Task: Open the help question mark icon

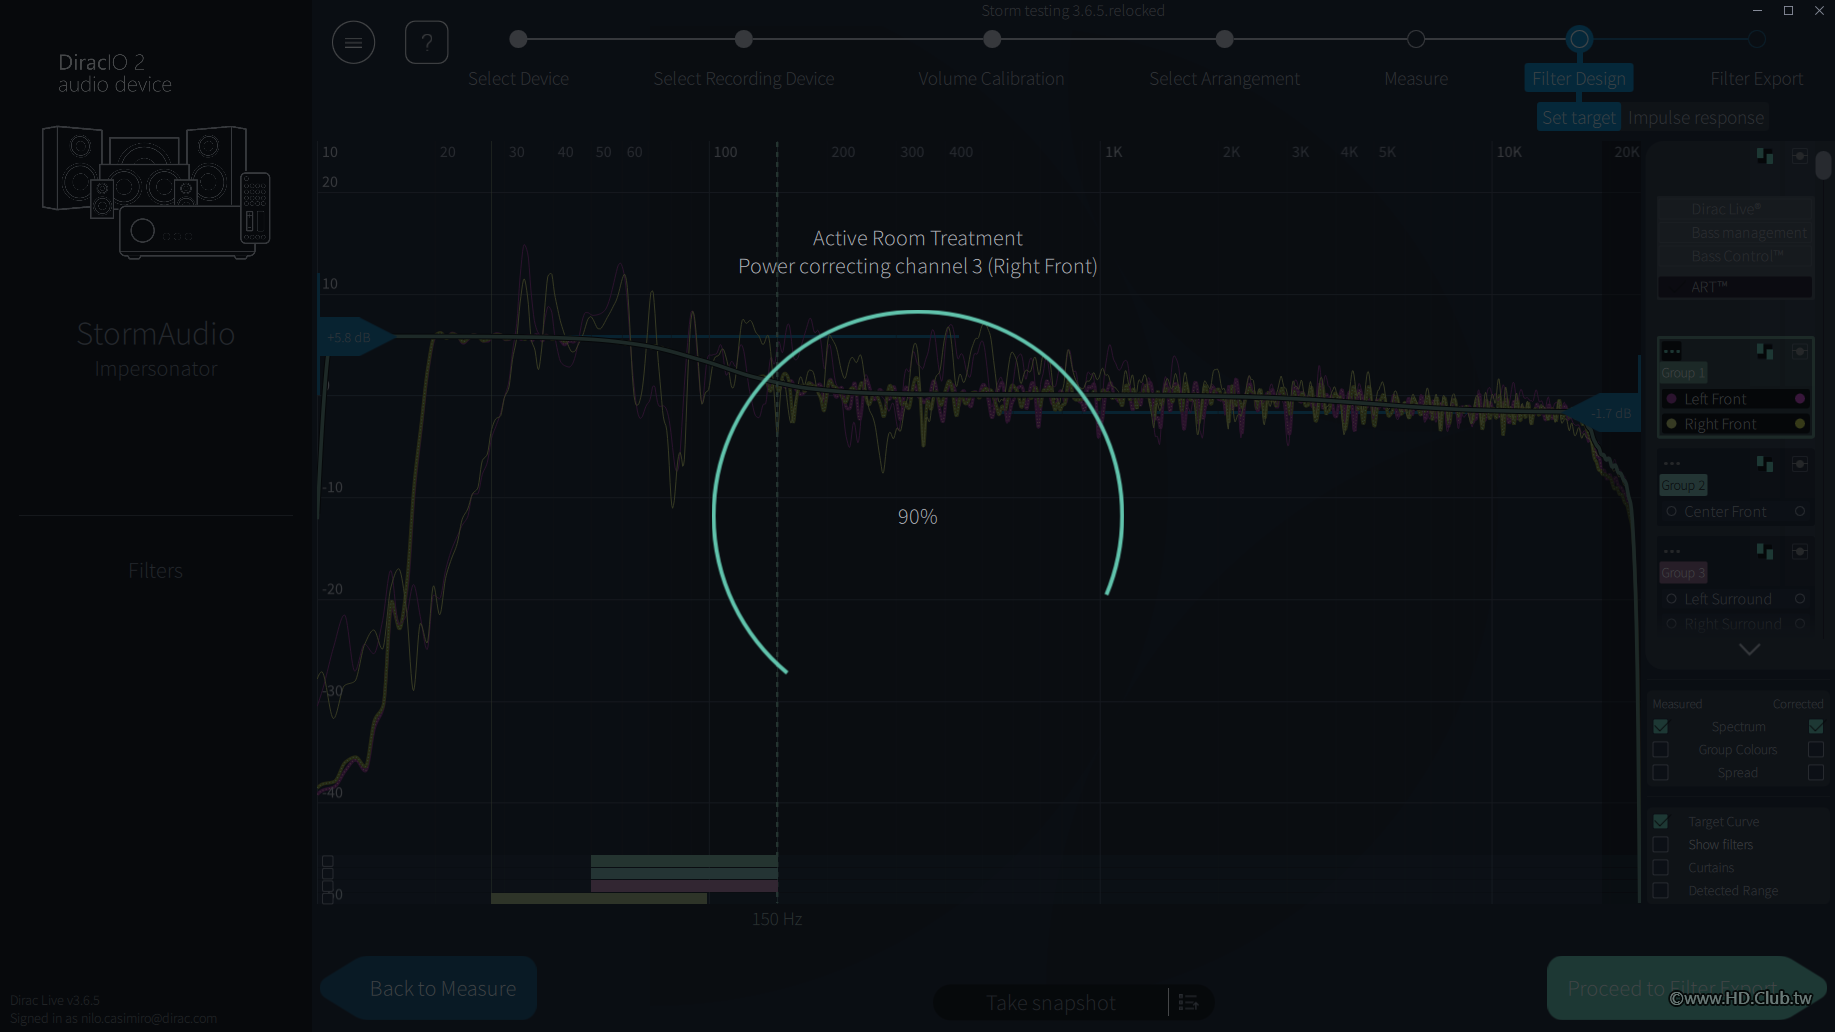Action: (x=426, y=42)
